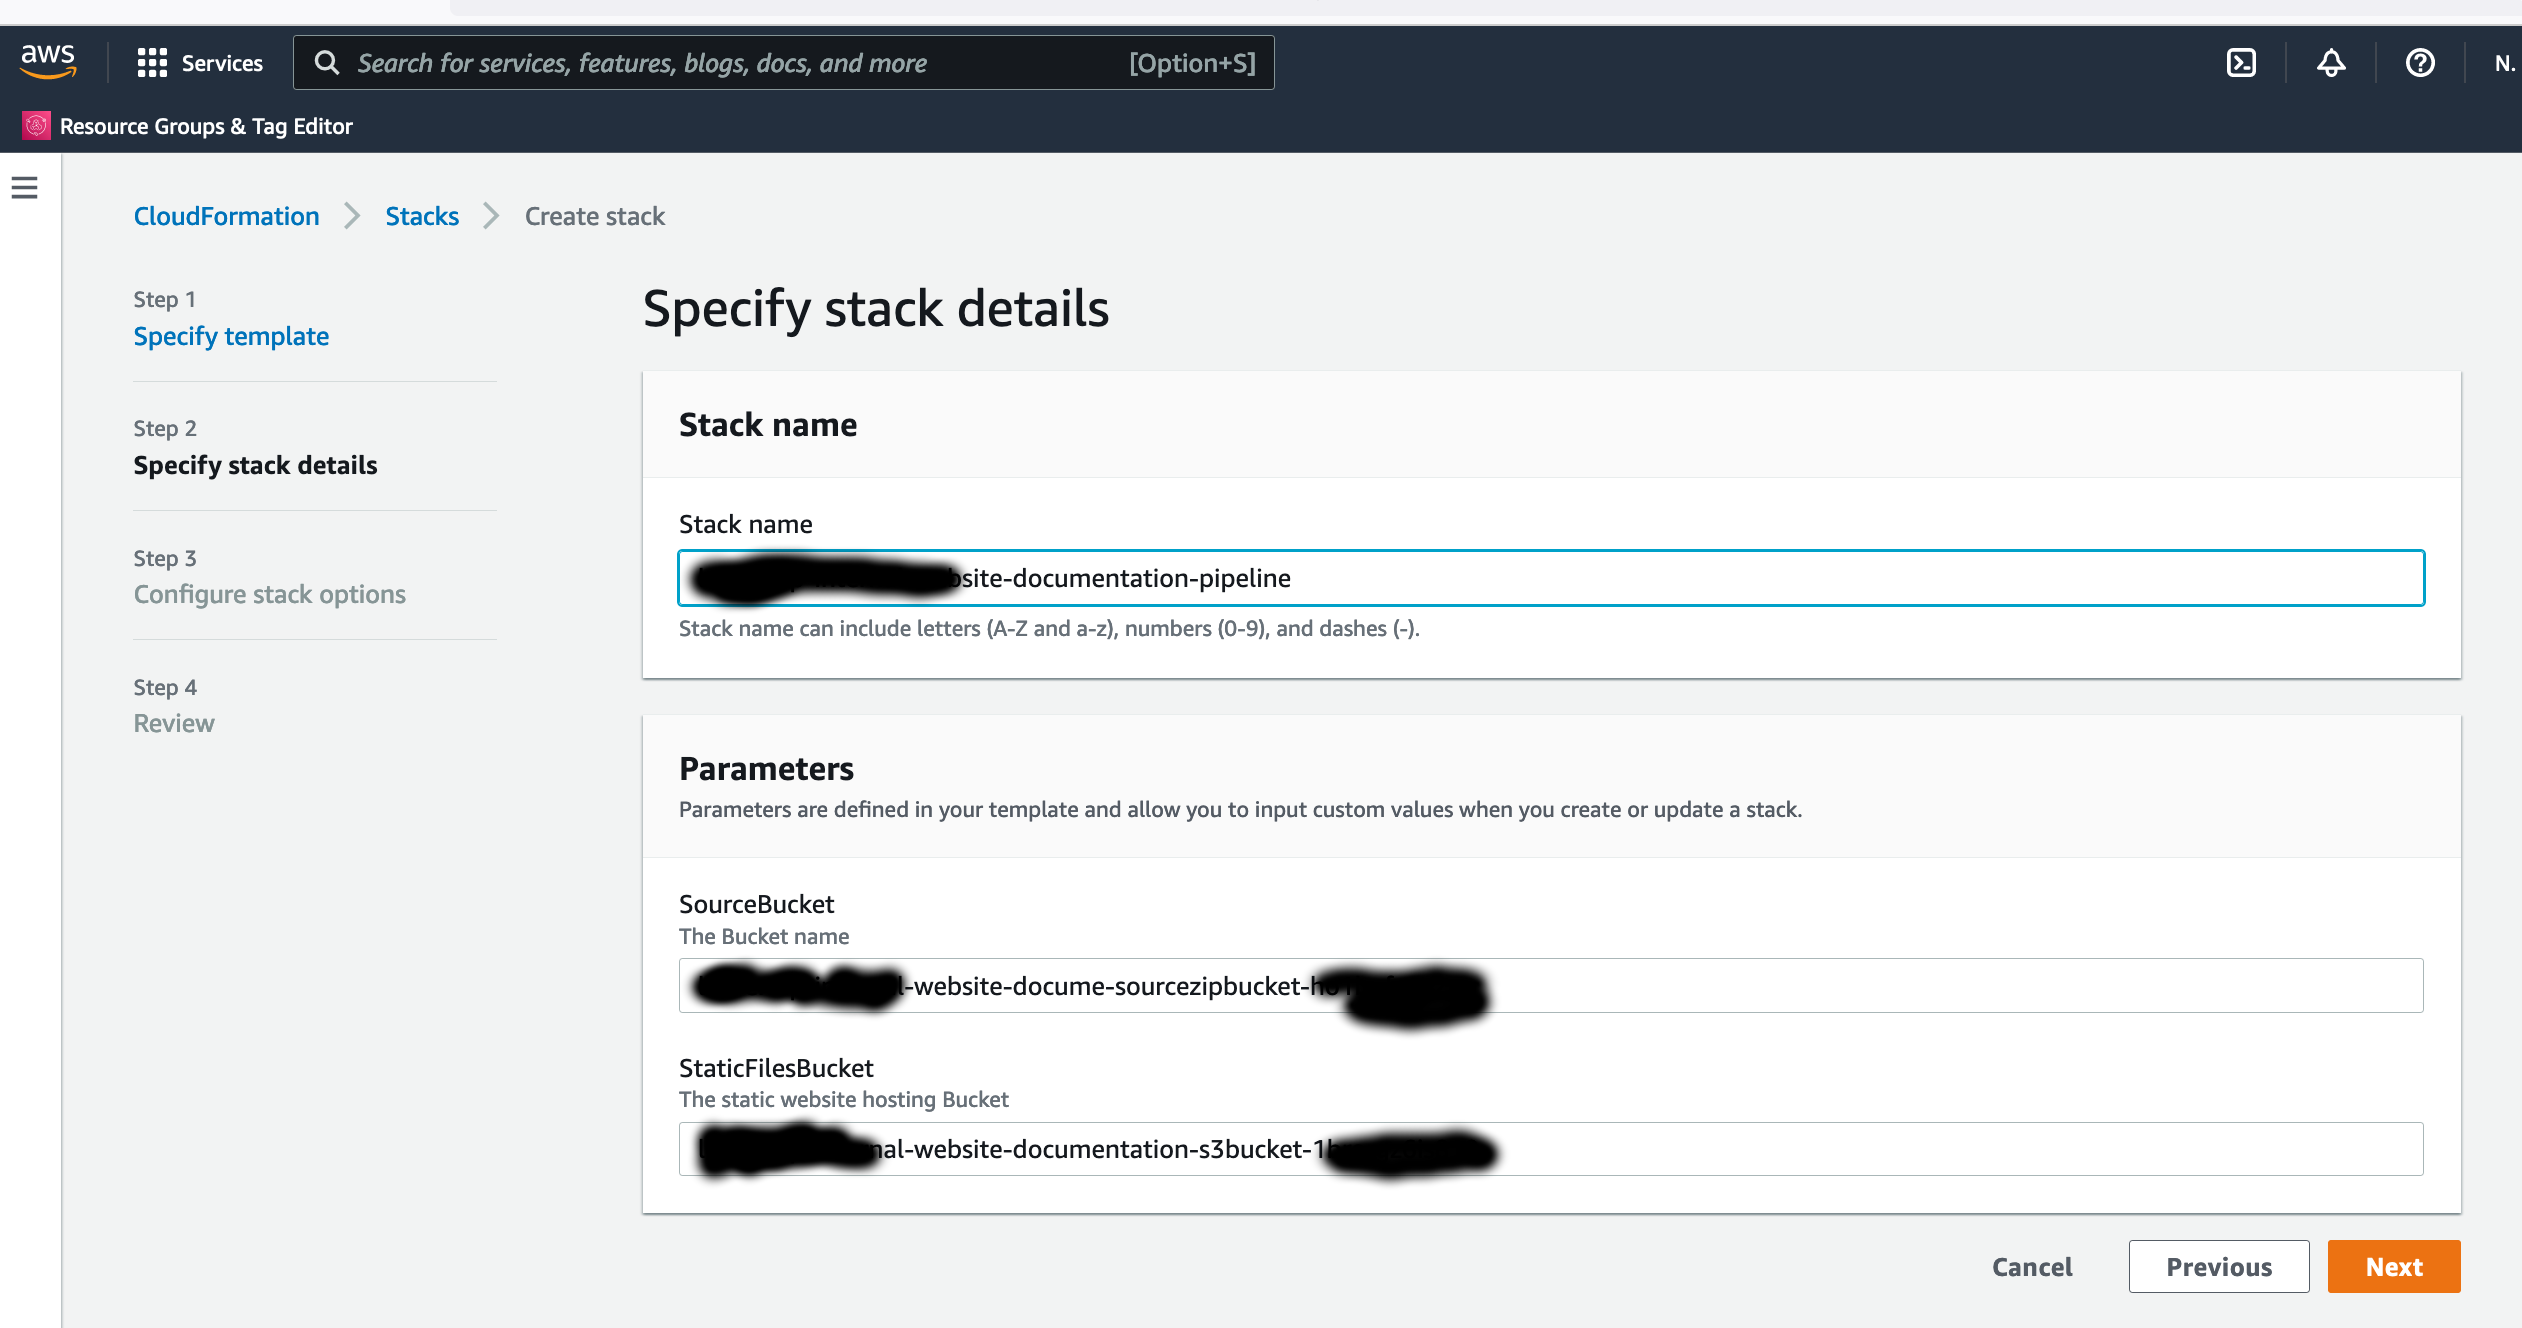Screen dimensions: 2522x1328
Task: Navigate to Stacks breadcrumb
Action: [x=422, y=216]
